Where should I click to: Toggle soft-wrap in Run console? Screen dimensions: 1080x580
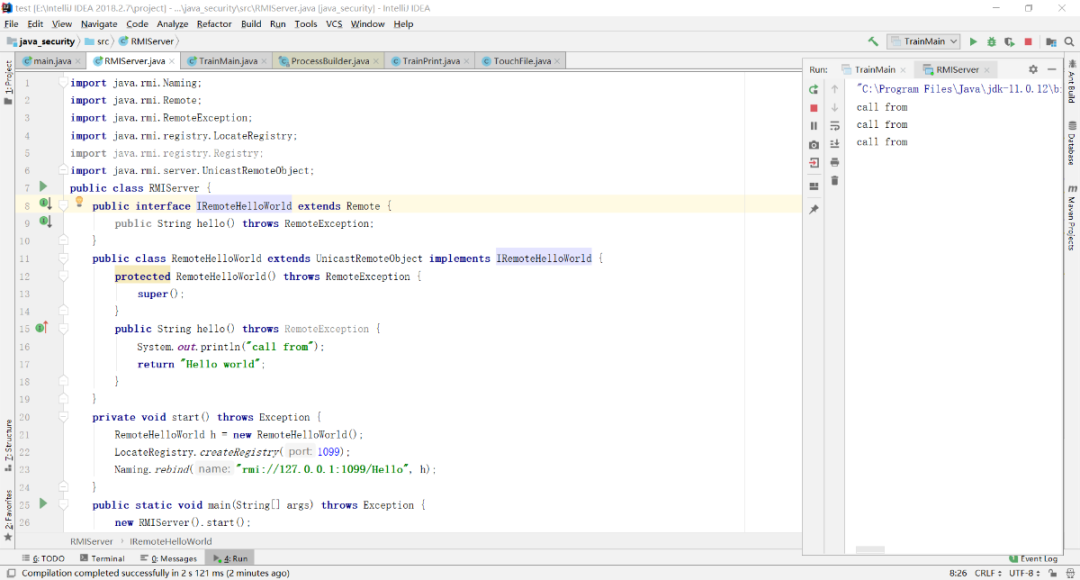[x=835, y=126]
